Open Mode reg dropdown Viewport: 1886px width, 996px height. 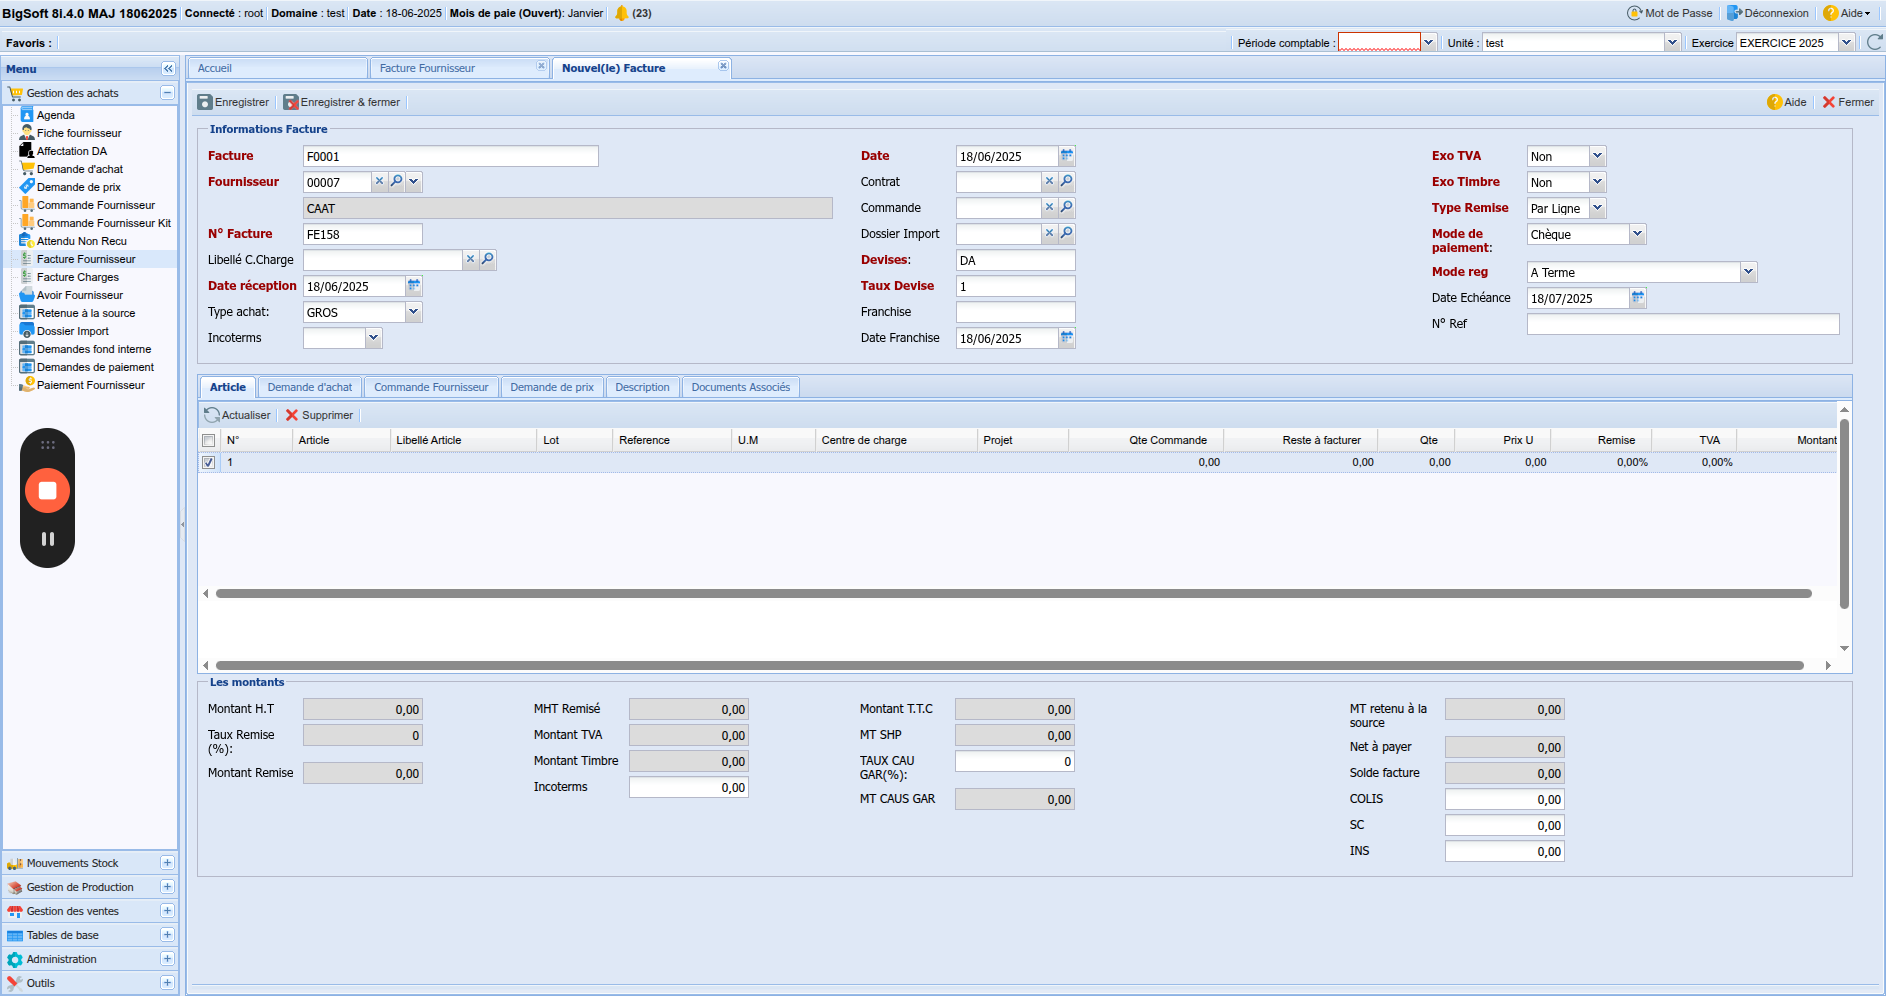pos(1748,272)
